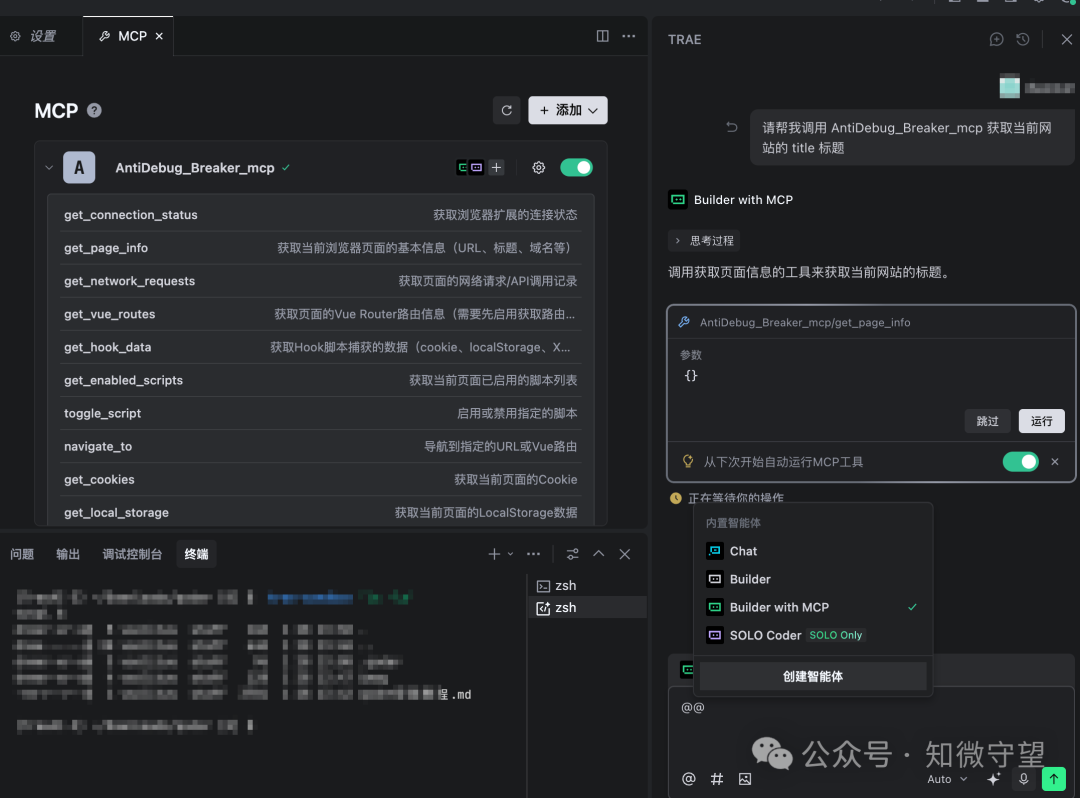Choose the SOLO Coder agent
This screenshot has height=798, width=1080.
pos(813,635)
